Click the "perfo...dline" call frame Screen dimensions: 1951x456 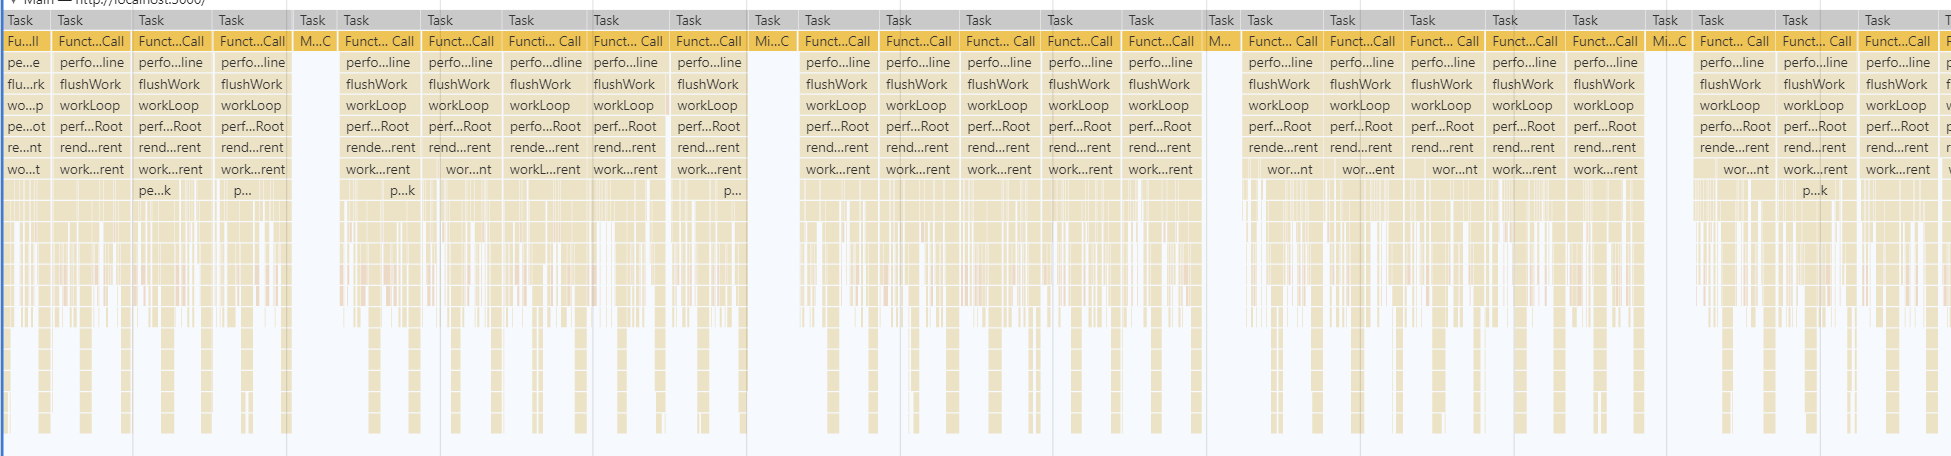(x=545, y=62)
